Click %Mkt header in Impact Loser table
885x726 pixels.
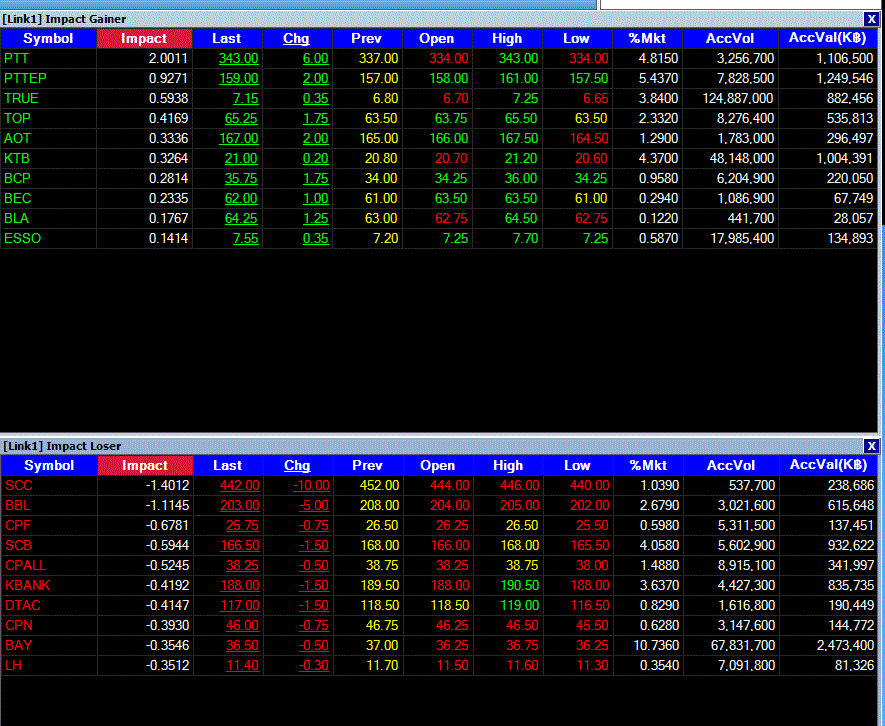(649, 465)
